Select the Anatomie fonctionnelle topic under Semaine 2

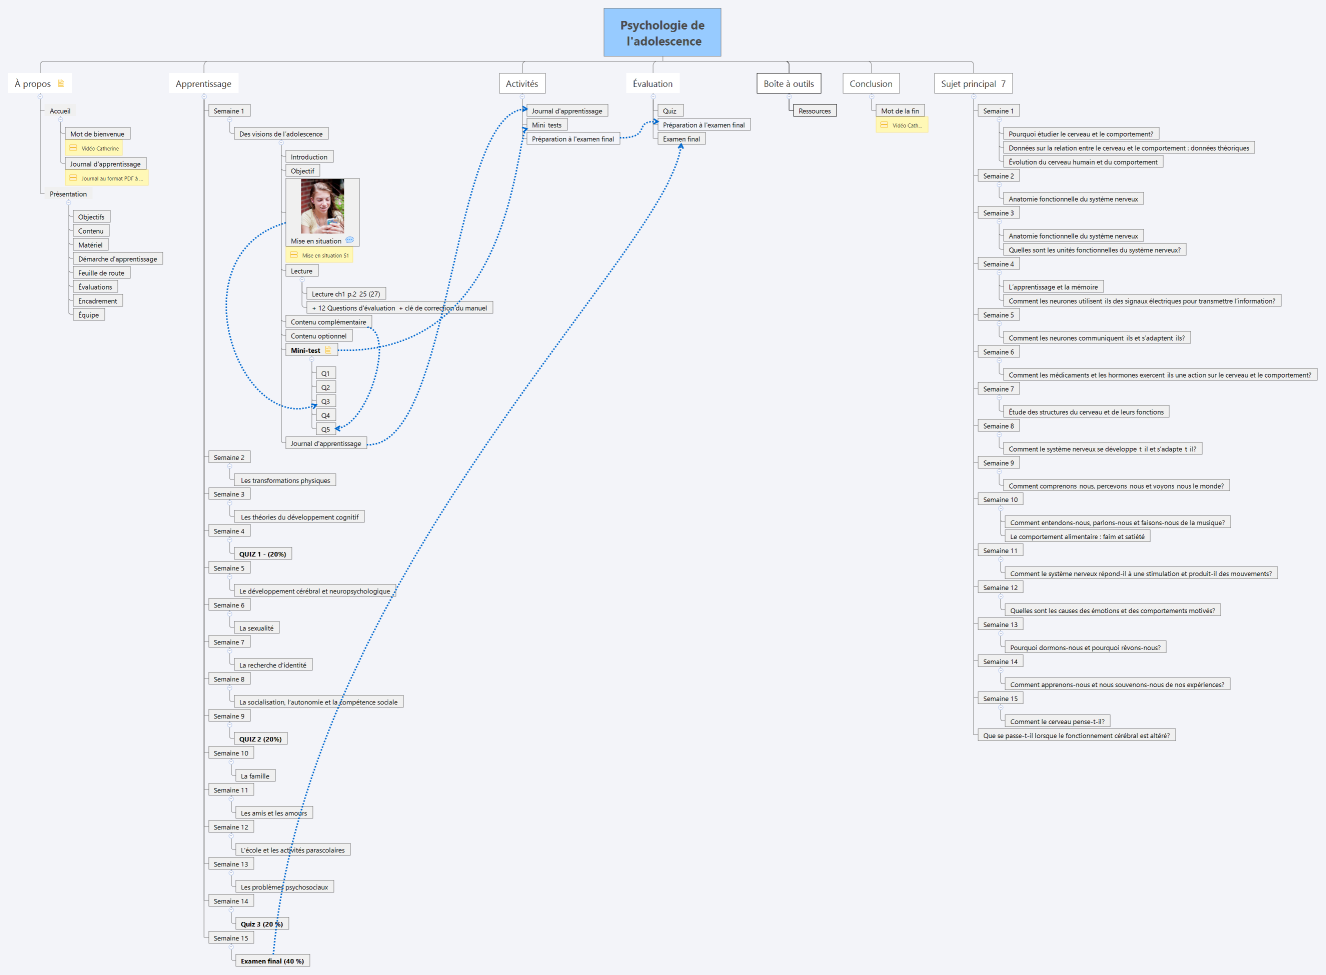(1073, 199)
